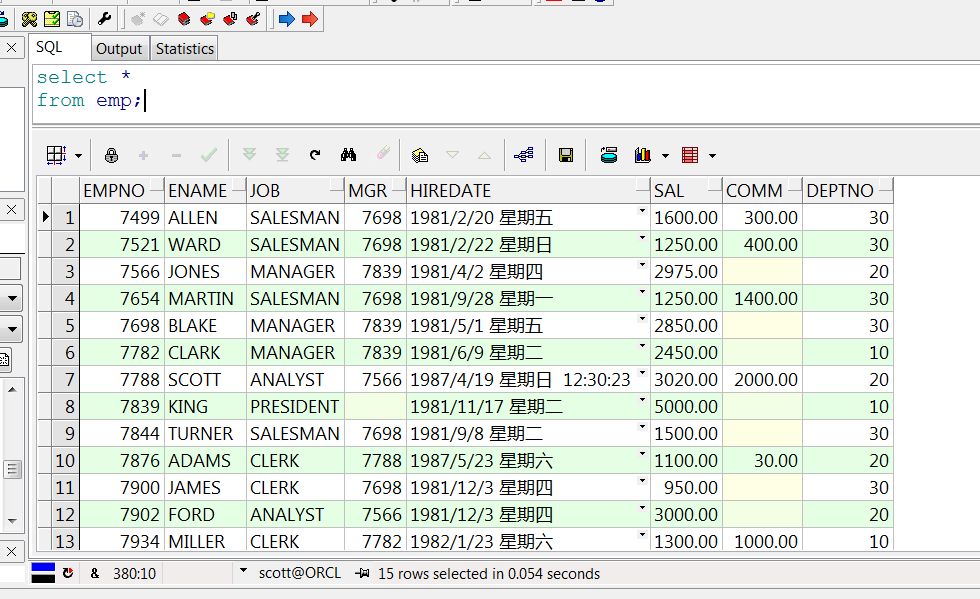Click the plain red book icon
The height and width of the screenshot is (599, 980).
pyautogui.click(x=184, y=19)
